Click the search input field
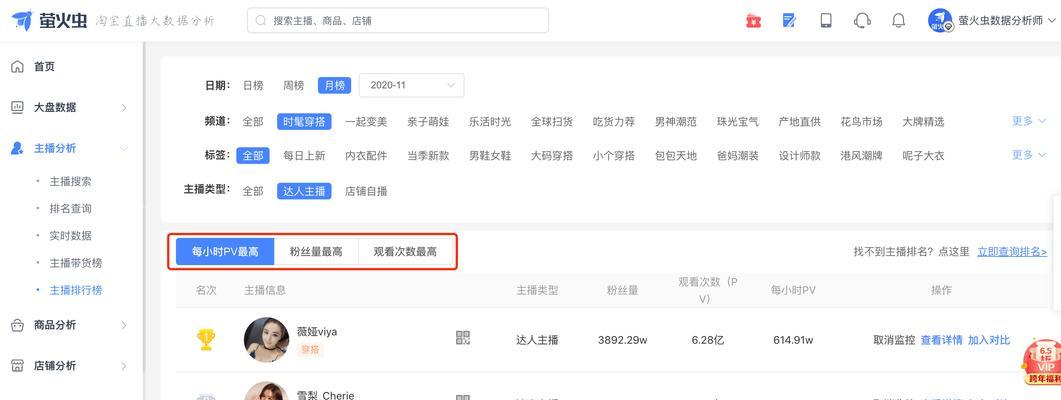Image resolution: width=1061 pixels, height=400 pixels. [x=398, y=20]
